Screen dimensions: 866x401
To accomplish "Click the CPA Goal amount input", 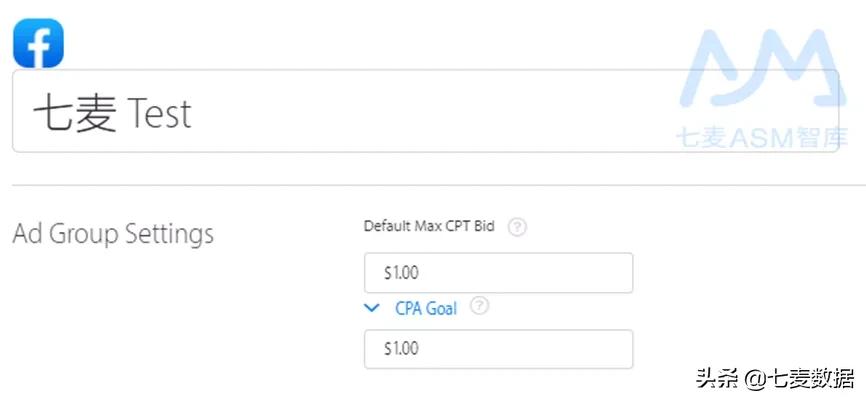I will (x=498, y=349).
